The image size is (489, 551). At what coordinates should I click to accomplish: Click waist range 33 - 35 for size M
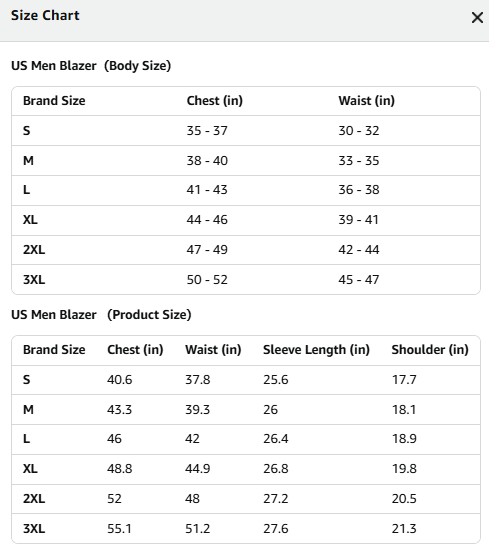pos(359,161)
